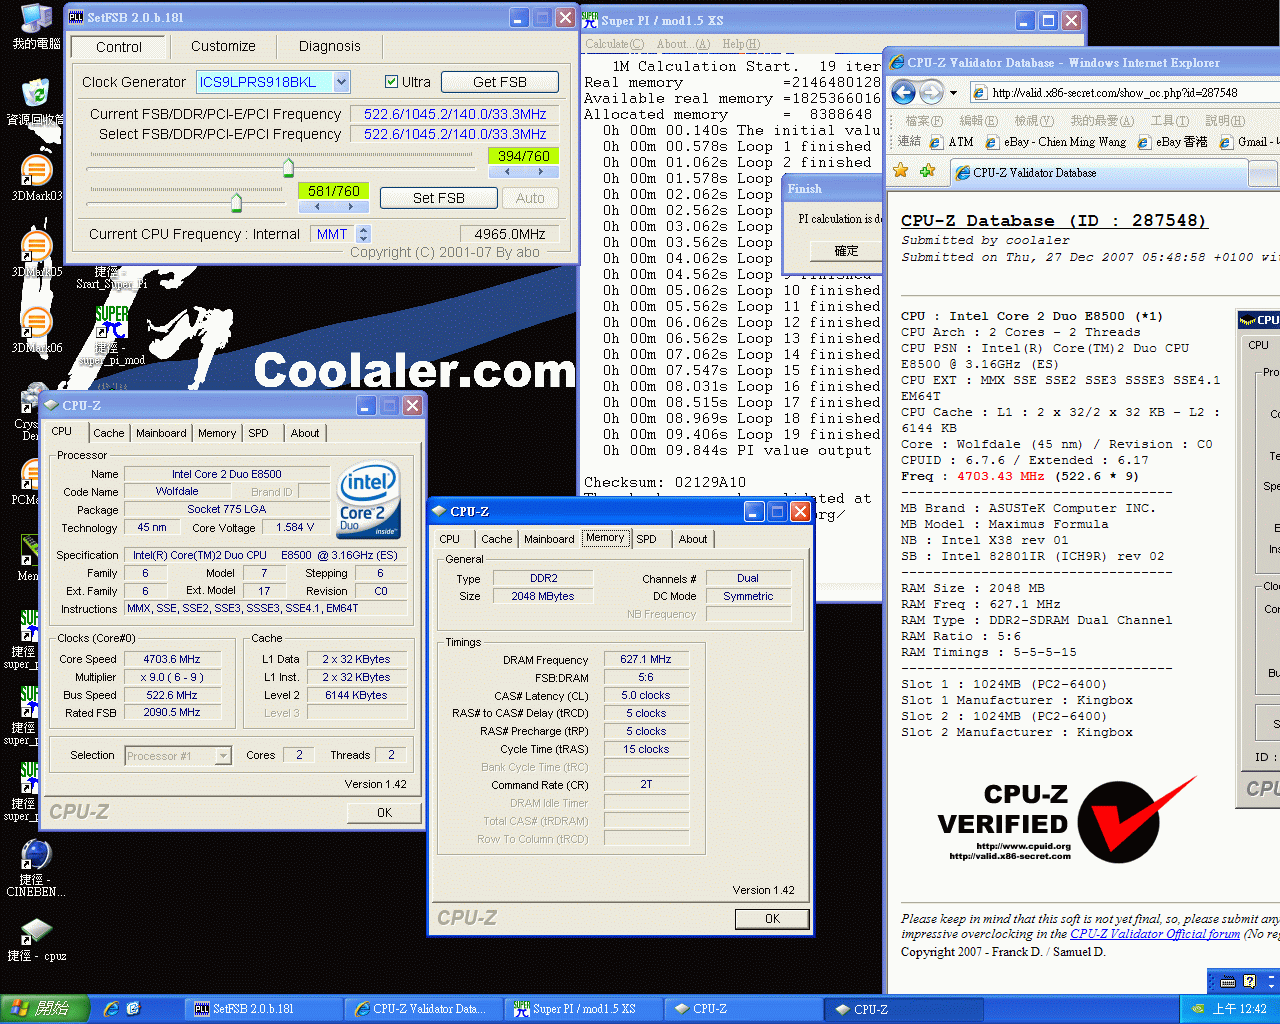Click the MMT spinner arrows
The height and width of the screenshot is (1024, 1280).
pyautogui.click(x=364, y=234)
